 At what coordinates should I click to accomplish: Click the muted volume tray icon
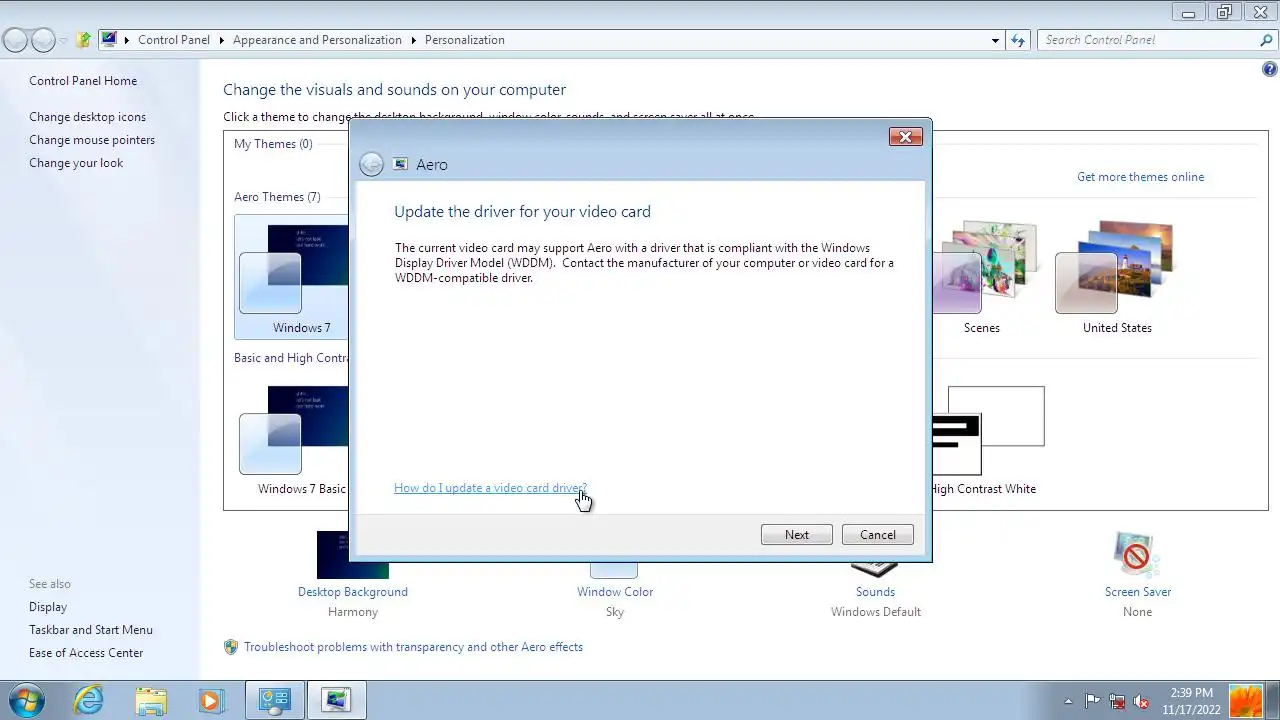click(x=1141, y=701)
